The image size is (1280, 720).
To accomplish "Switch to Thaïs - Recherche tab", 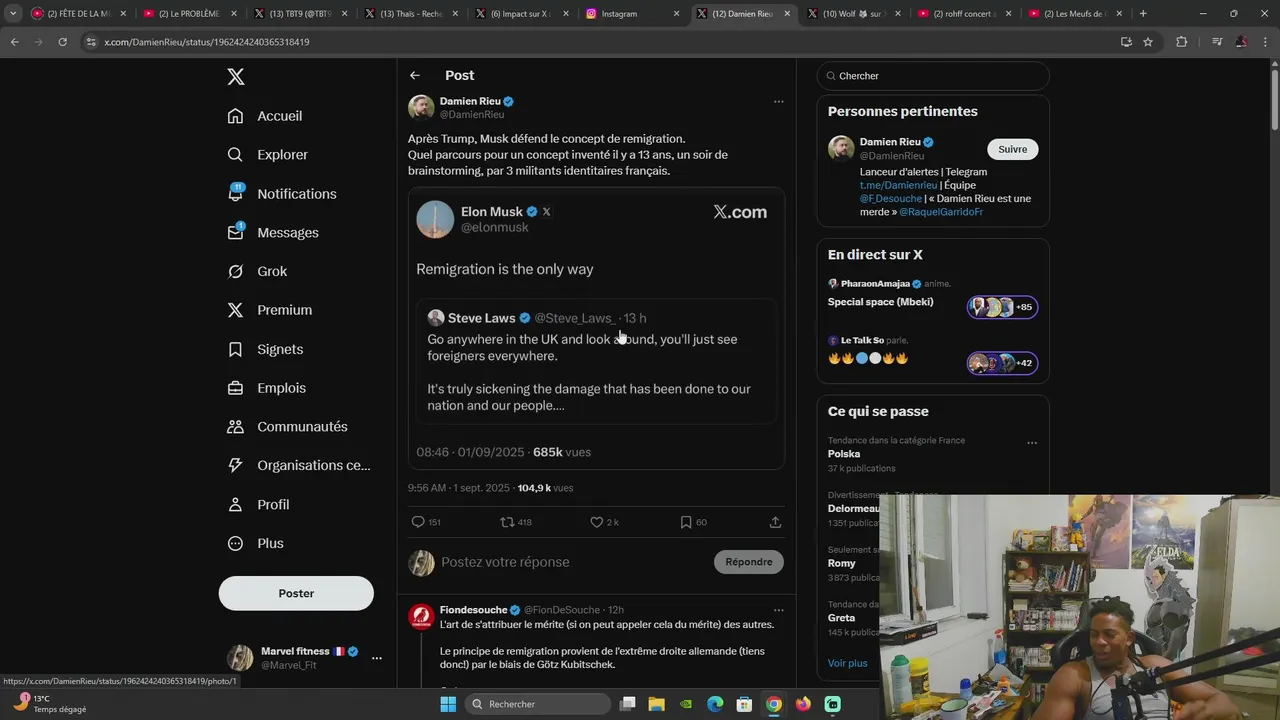I will (411, 14).
